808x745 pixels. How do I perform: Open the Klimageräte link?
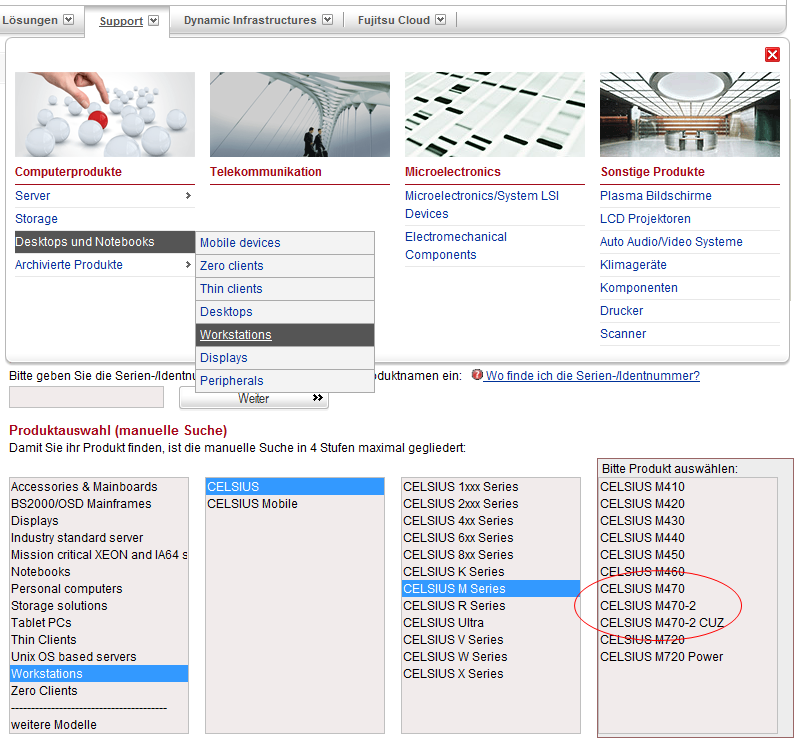[x=633, y=265]
